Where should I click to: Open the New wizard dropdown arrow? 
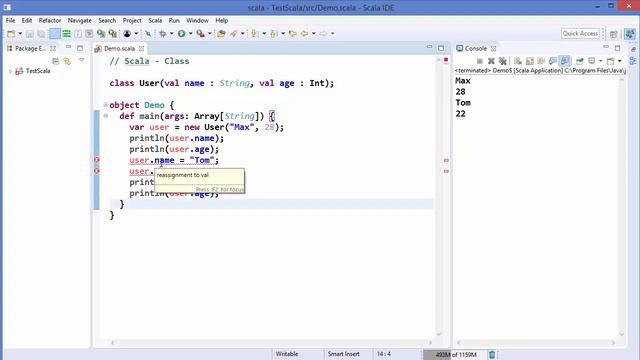(20, 33)
